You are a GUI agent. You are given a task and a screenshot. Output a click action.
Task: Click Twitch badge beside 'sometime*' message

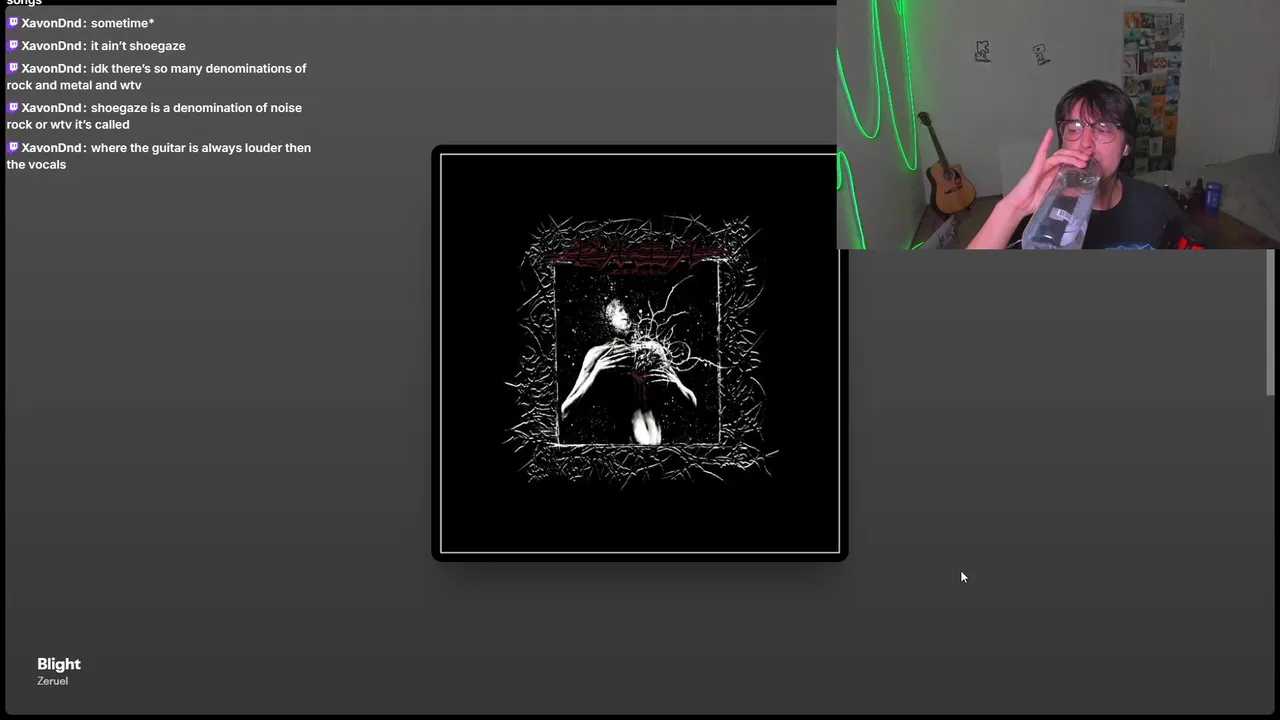(13, 22)
